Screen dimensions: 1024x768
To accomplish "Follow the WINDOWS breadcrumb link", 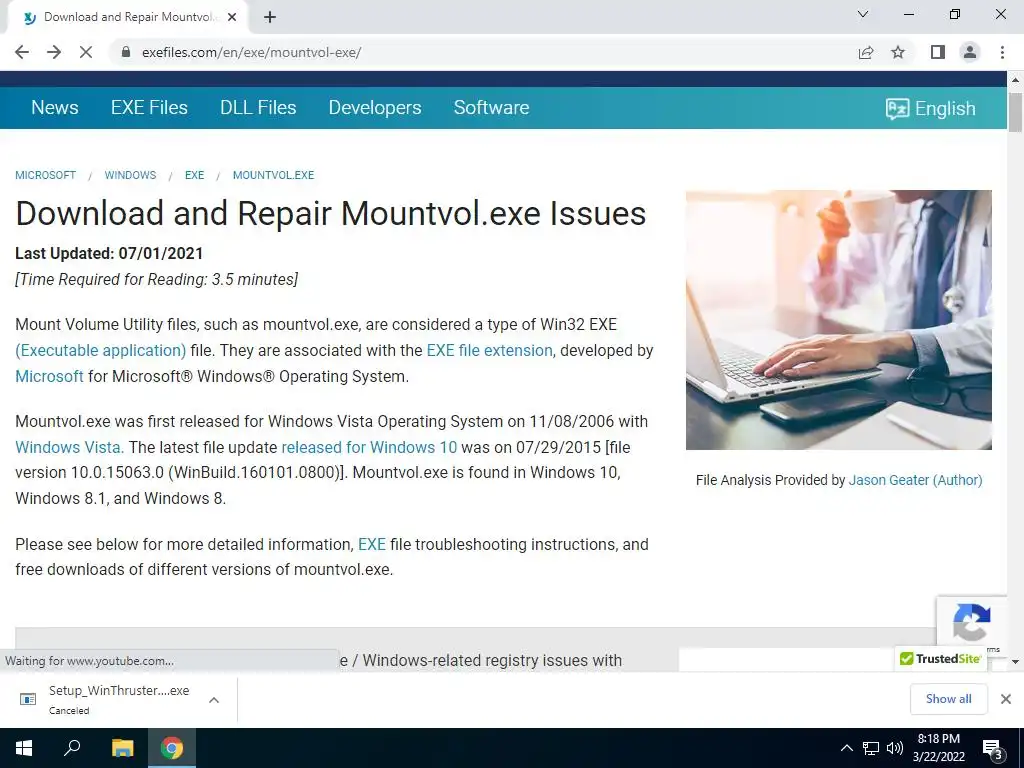I will [x=130, y=175].
